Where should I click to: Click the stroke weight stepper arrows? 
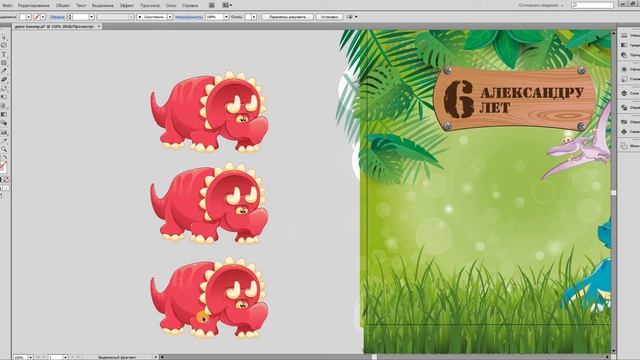(70, 17)
